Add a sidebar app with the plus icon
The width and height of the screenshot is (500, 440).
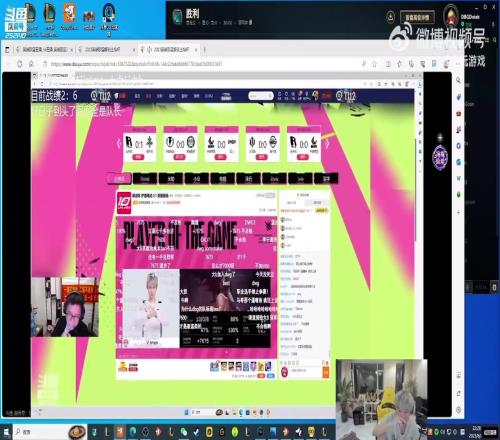click(x=458, y=212)
